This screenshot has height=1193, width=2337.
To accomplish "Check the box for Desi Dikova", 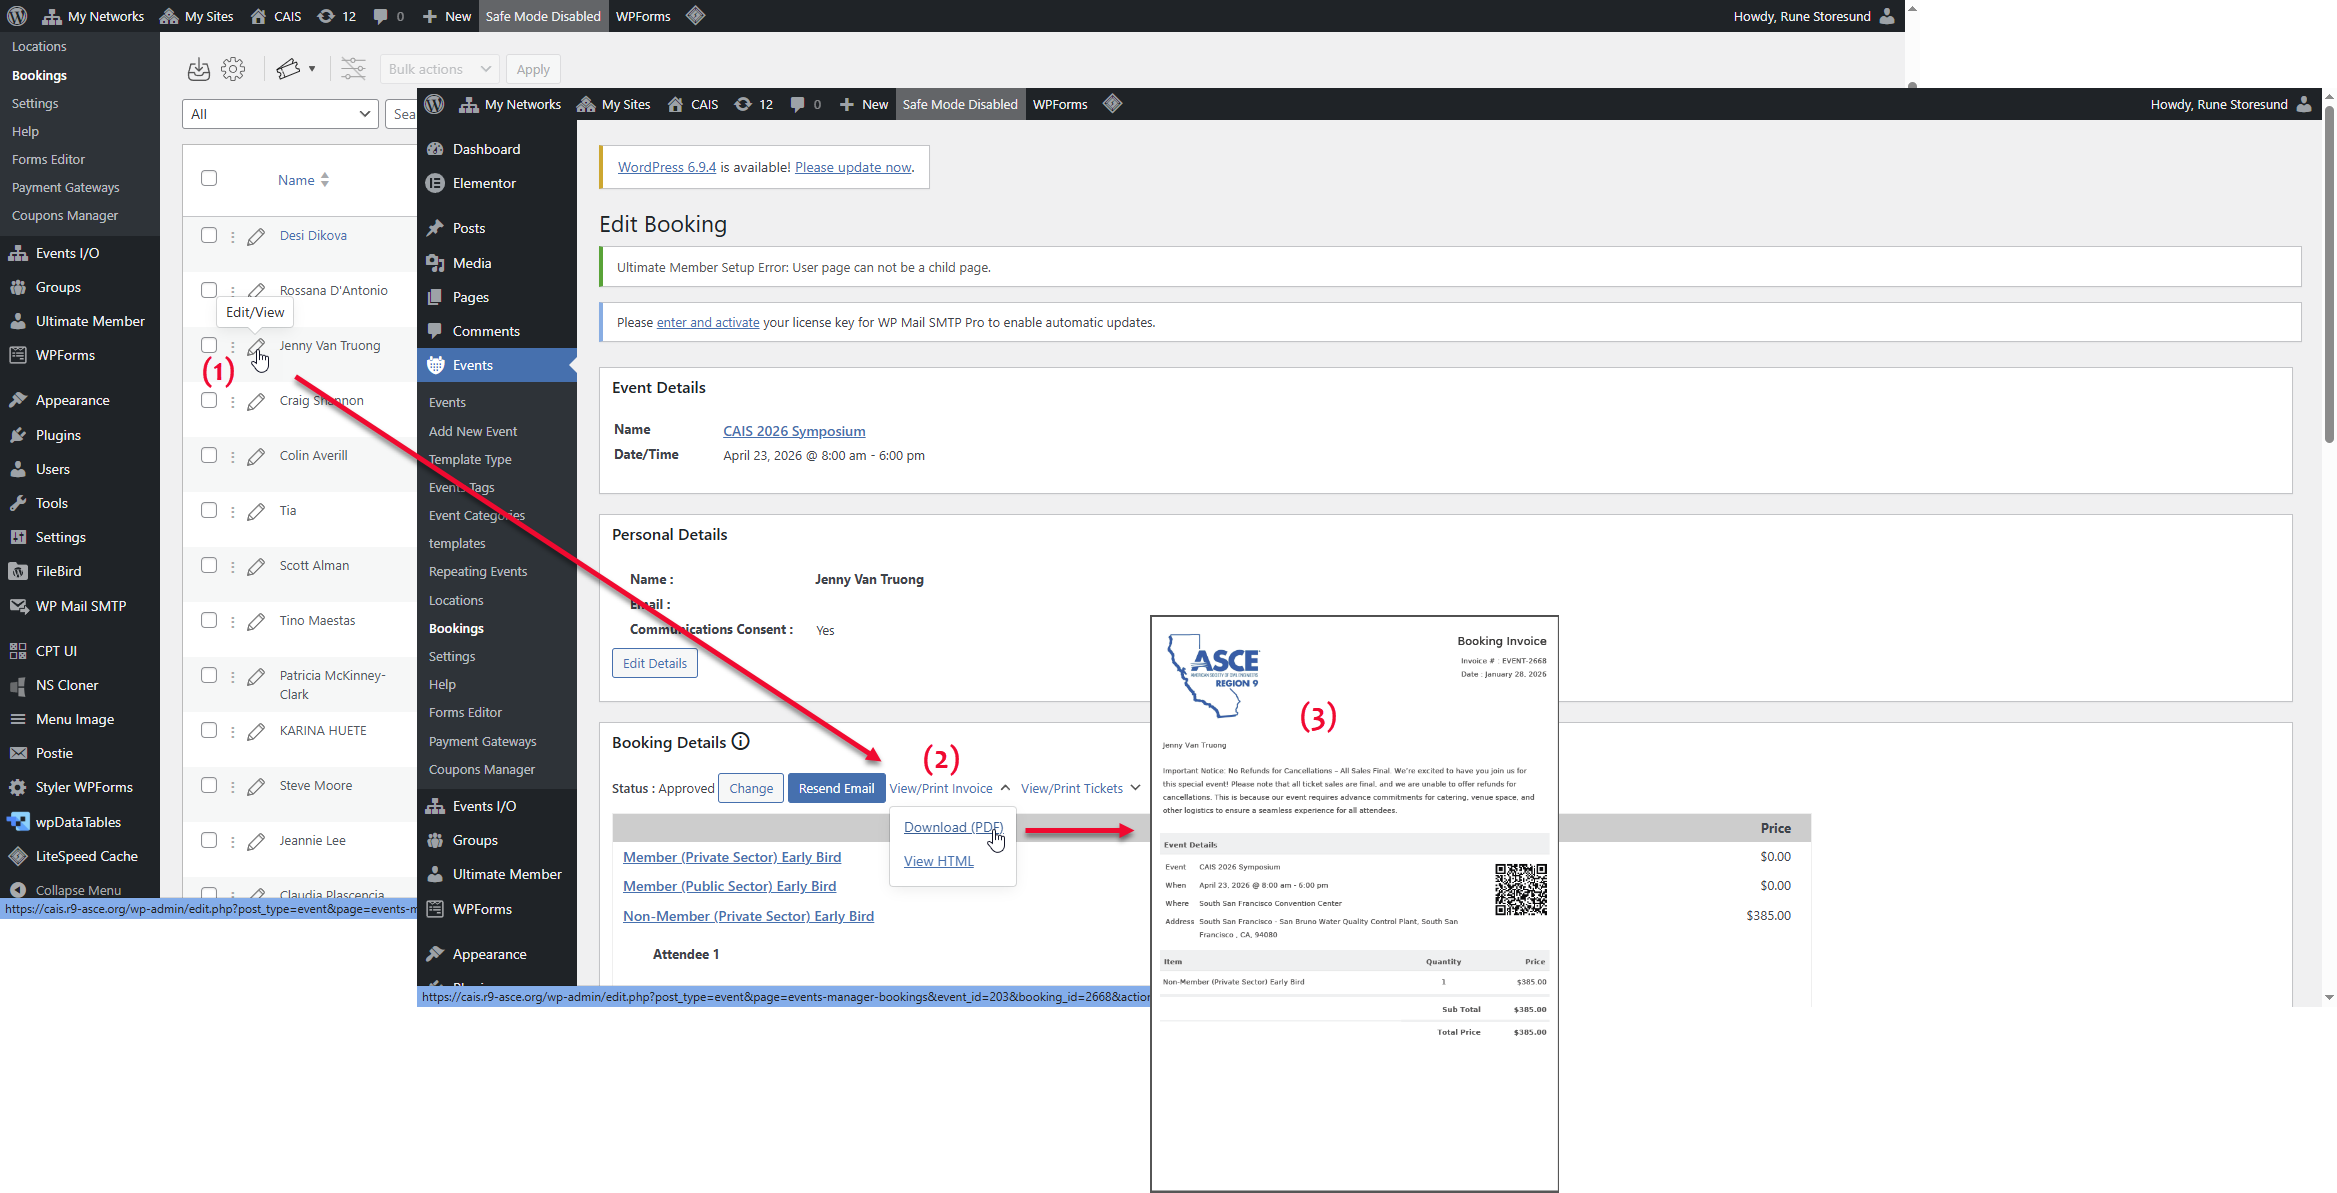I will pyautogui.click(x=209, y=235).
